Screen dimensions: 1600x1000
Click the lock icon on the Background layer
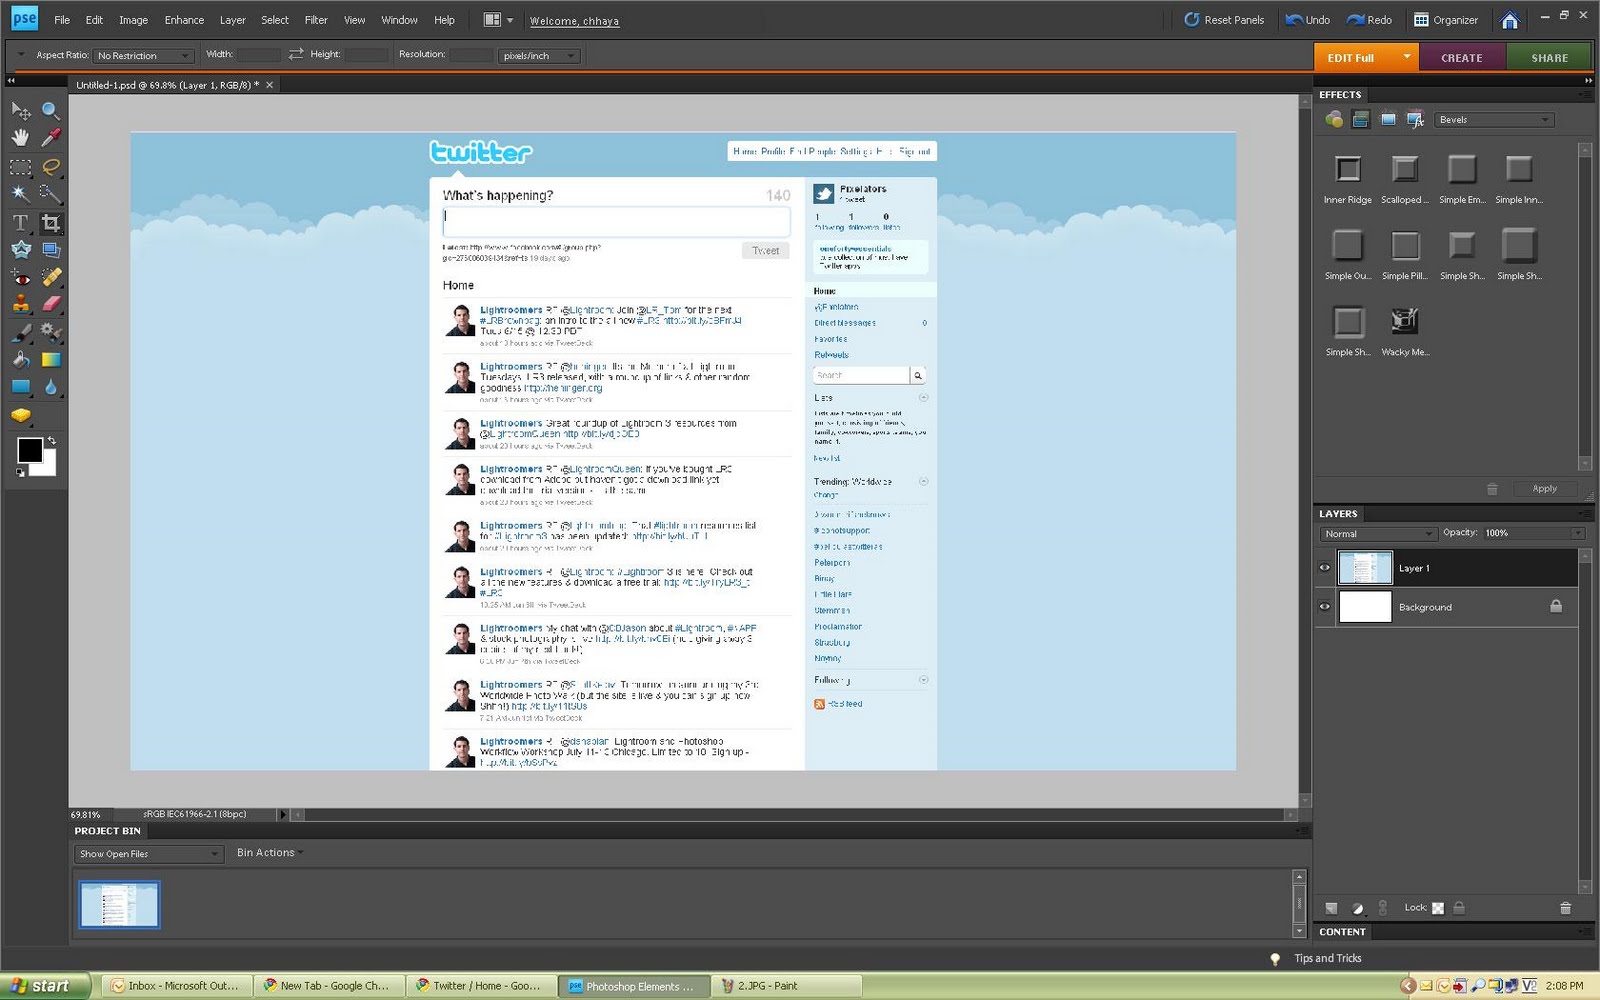(x=1556, y=606)
